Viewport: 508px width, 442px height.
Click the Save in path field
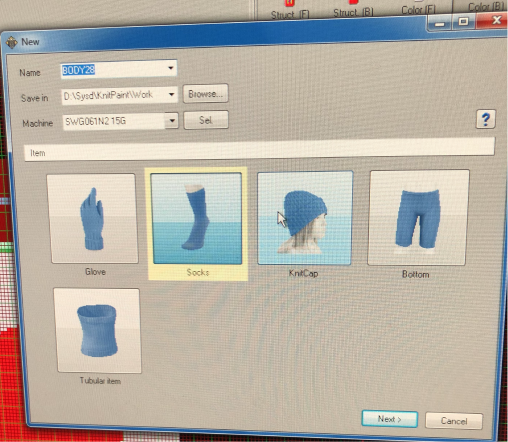(114, 95)
